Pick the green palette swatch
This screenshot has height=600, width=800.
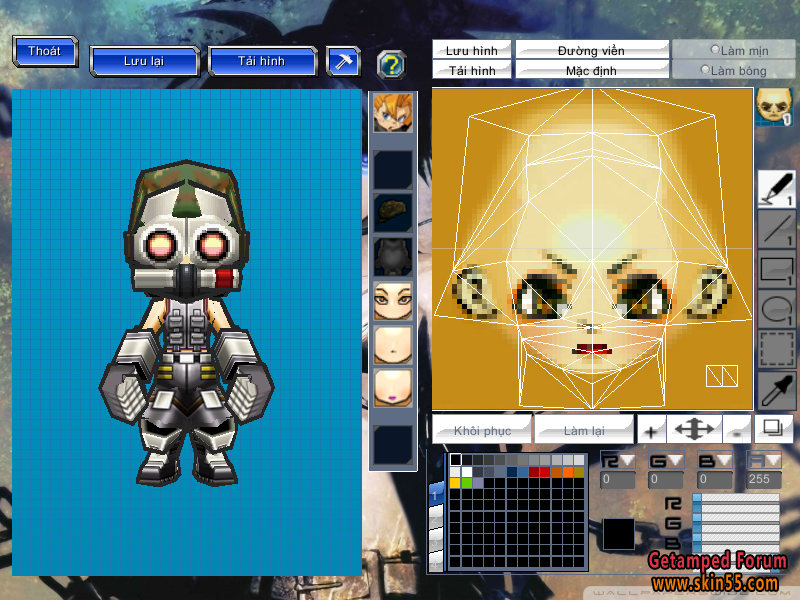(x=466, y=483)
